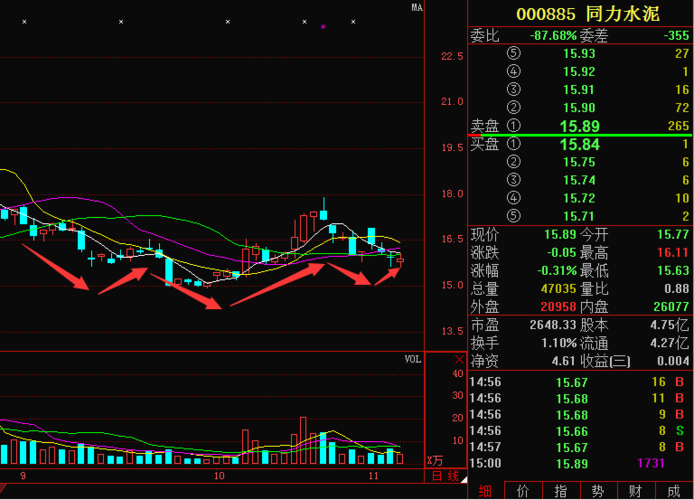Click the 换手 value 1.10%
The width and height of the screenshot is (694, 500).
(x=559, y=343)
